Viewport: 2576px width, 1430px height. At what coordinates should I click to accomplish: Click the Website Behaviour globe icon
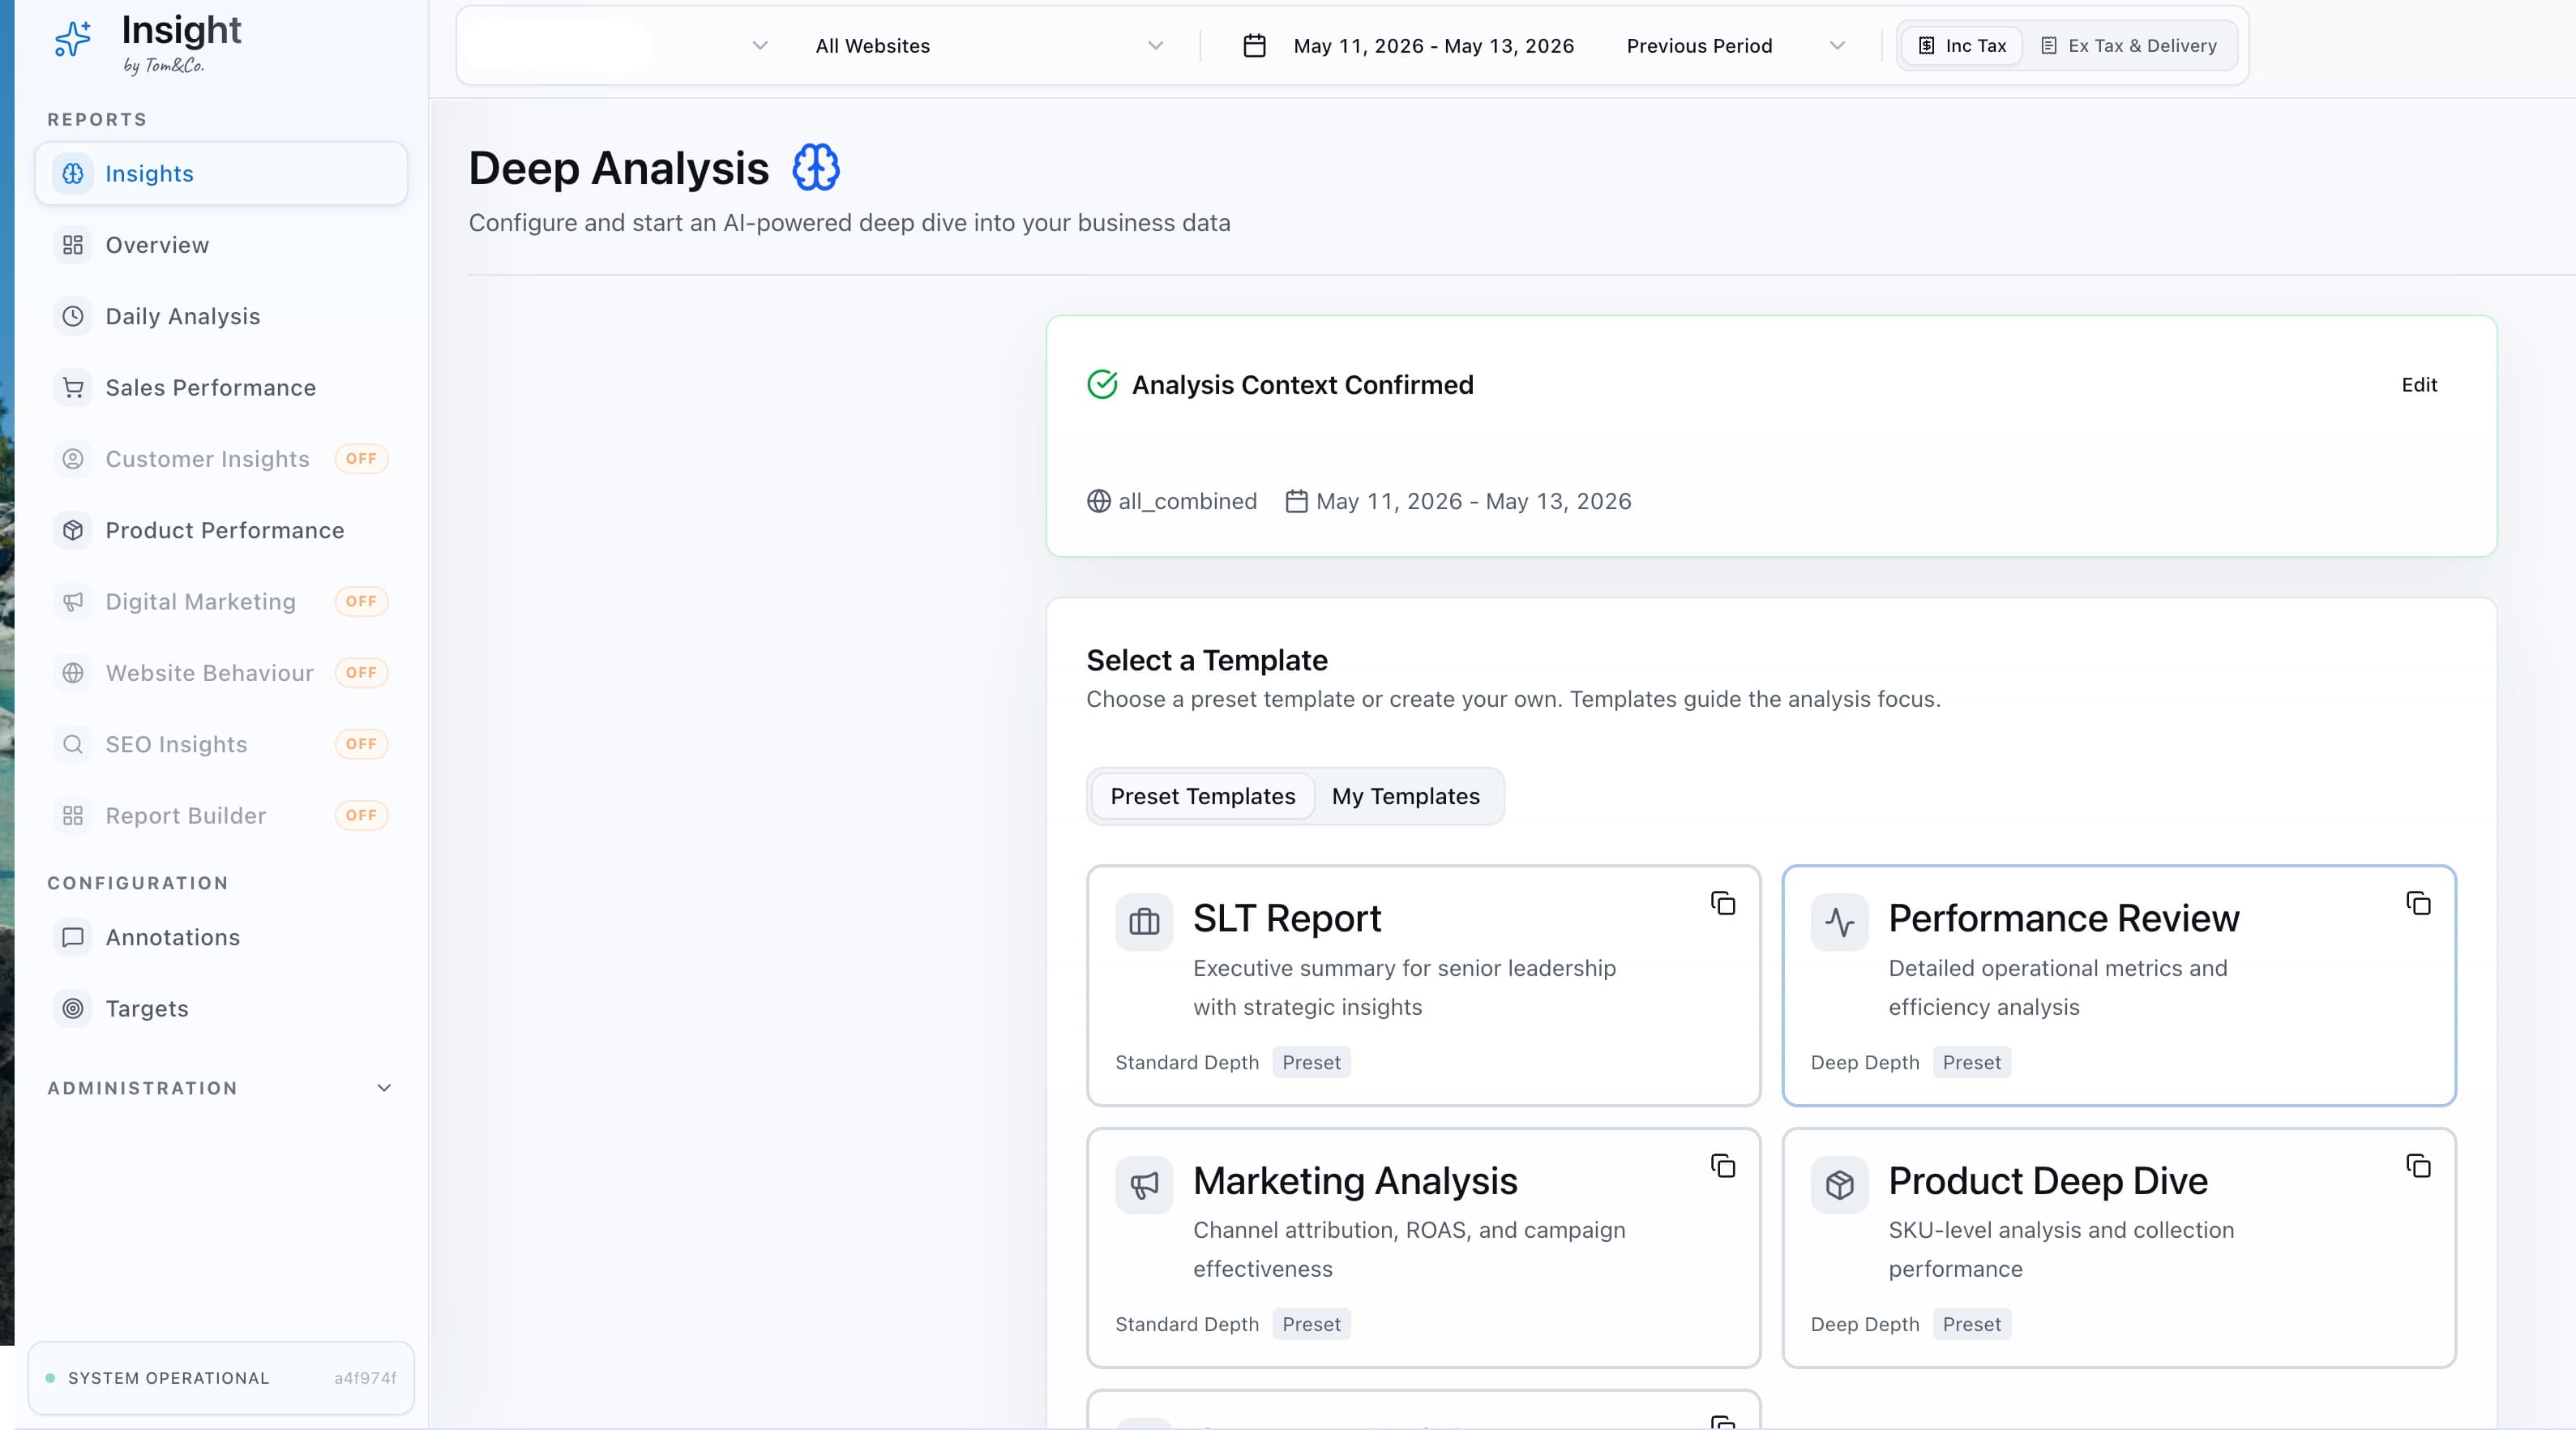coord(73,673)
